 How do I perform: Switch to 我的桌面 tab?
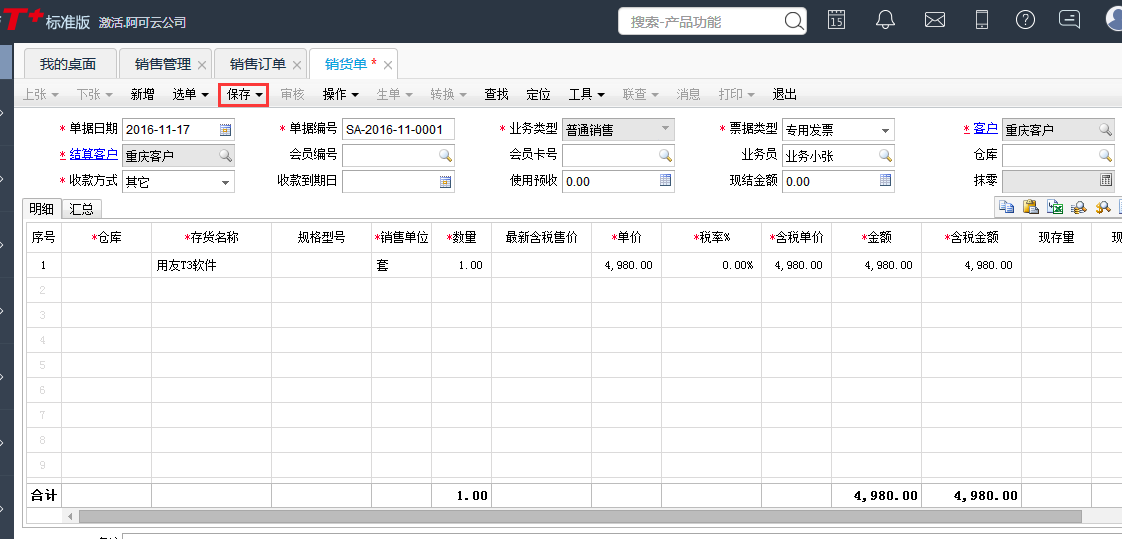point(68,64)
